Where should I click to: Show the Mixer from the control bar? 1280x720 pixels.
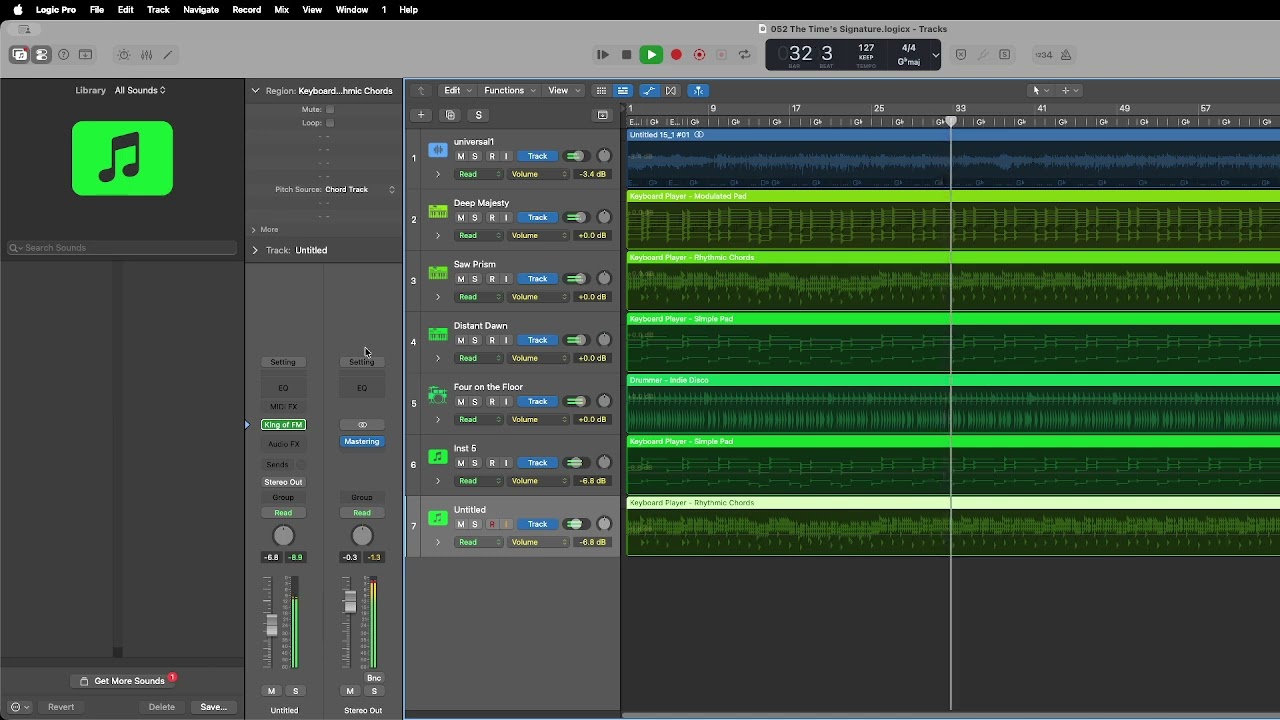click(x=146, y=55)
